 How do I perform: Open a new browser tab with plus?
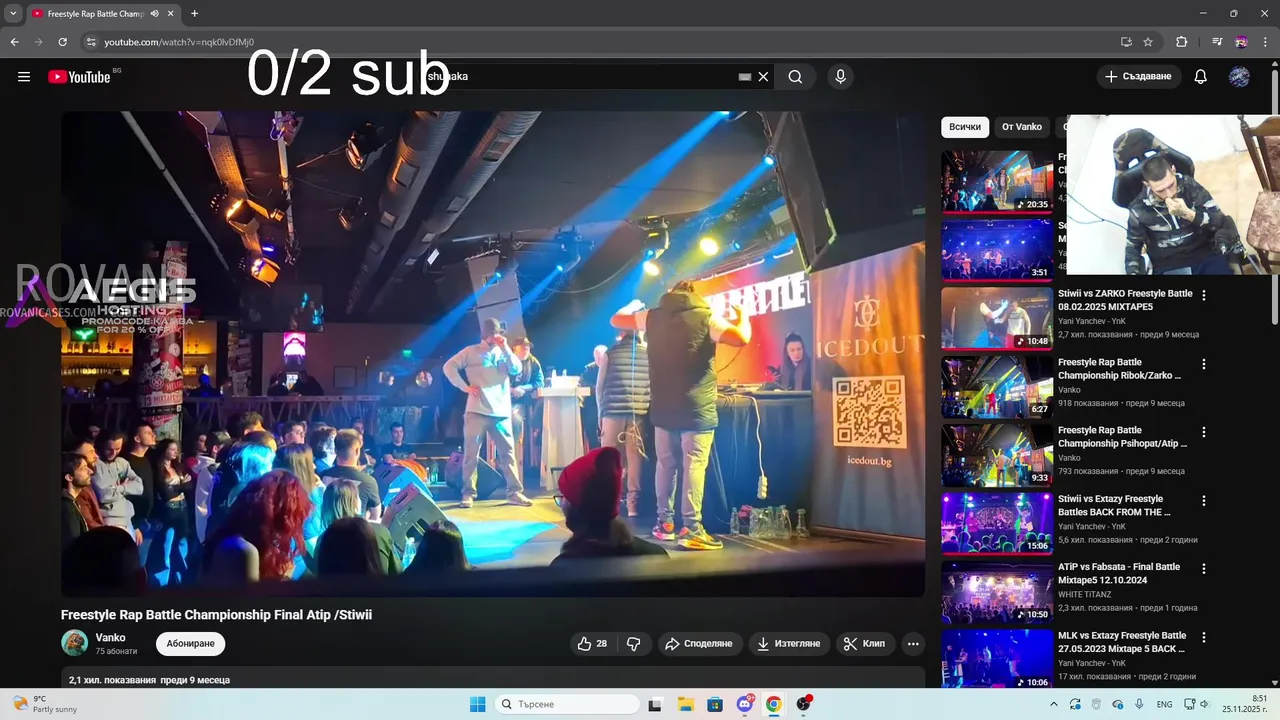tap(194, 14)
